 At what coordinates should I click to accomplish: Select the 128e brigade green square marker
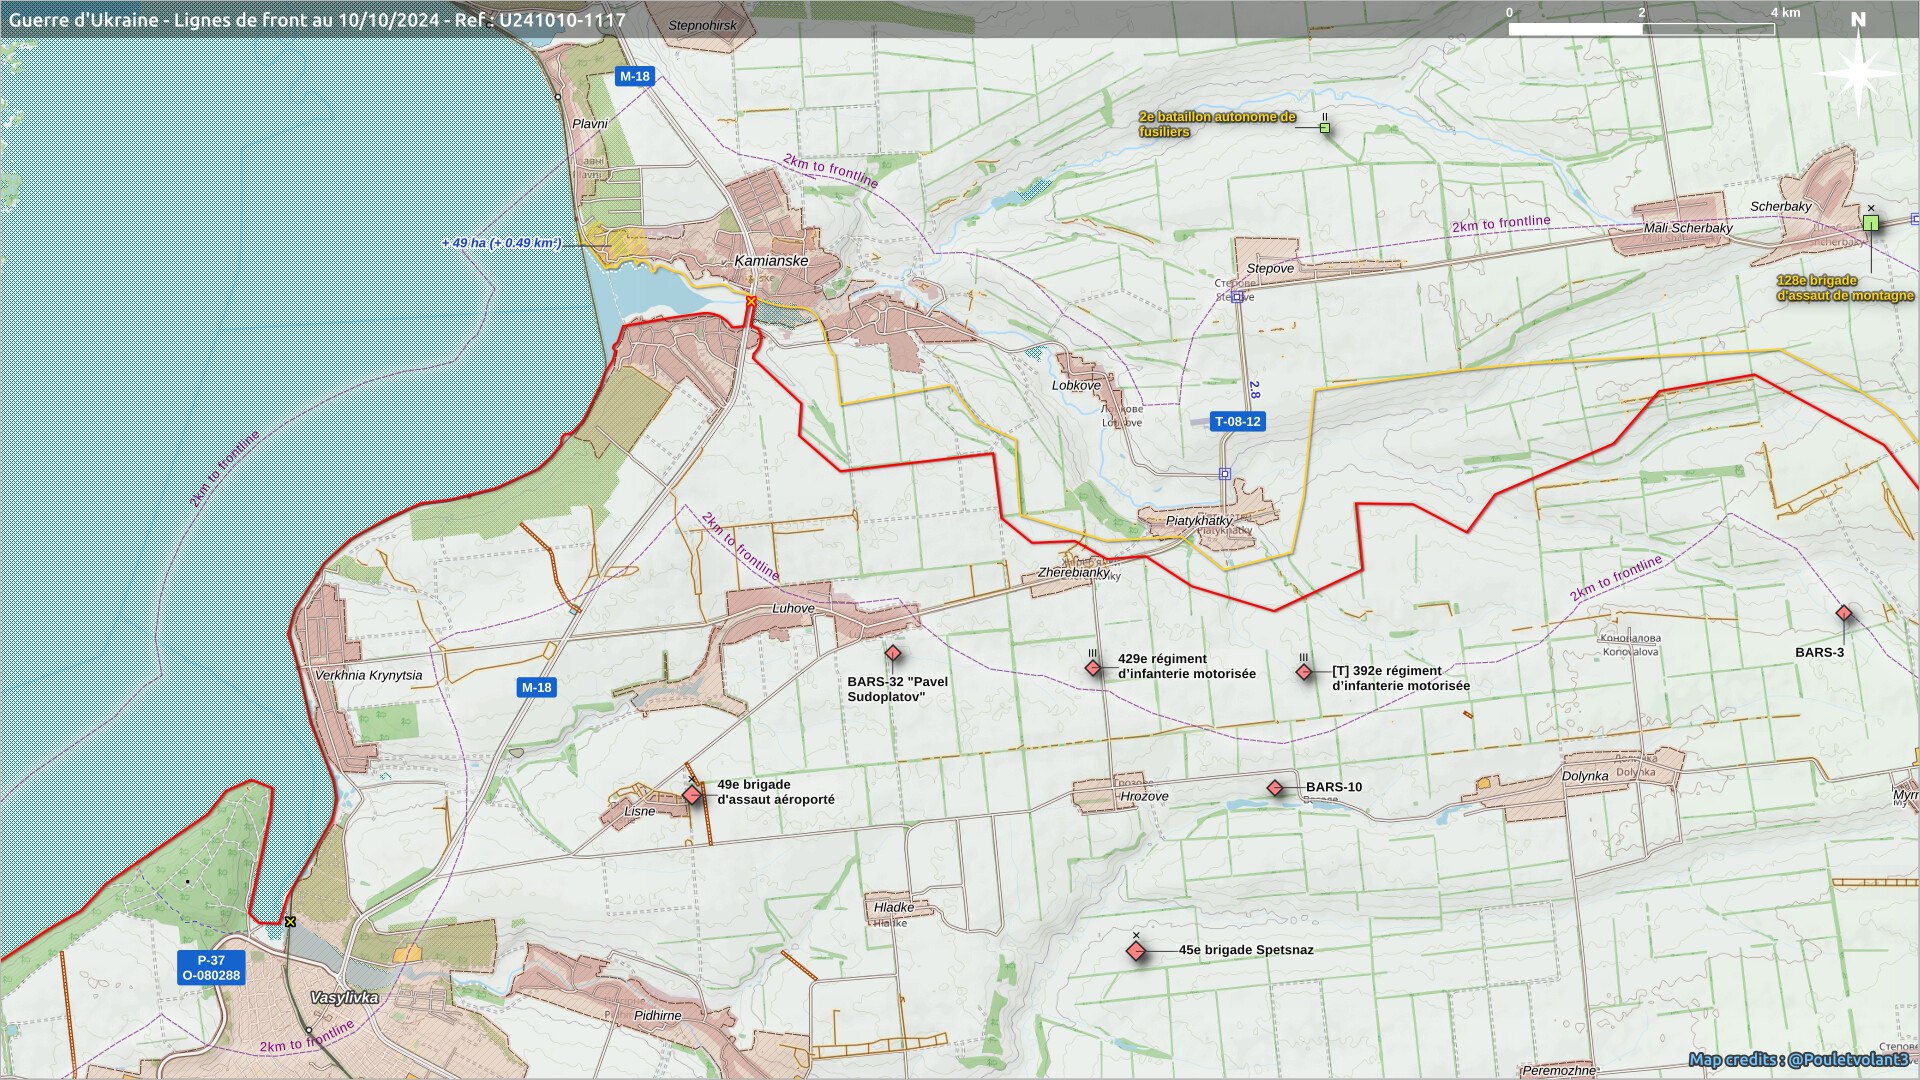click(x=1871, y=223)
